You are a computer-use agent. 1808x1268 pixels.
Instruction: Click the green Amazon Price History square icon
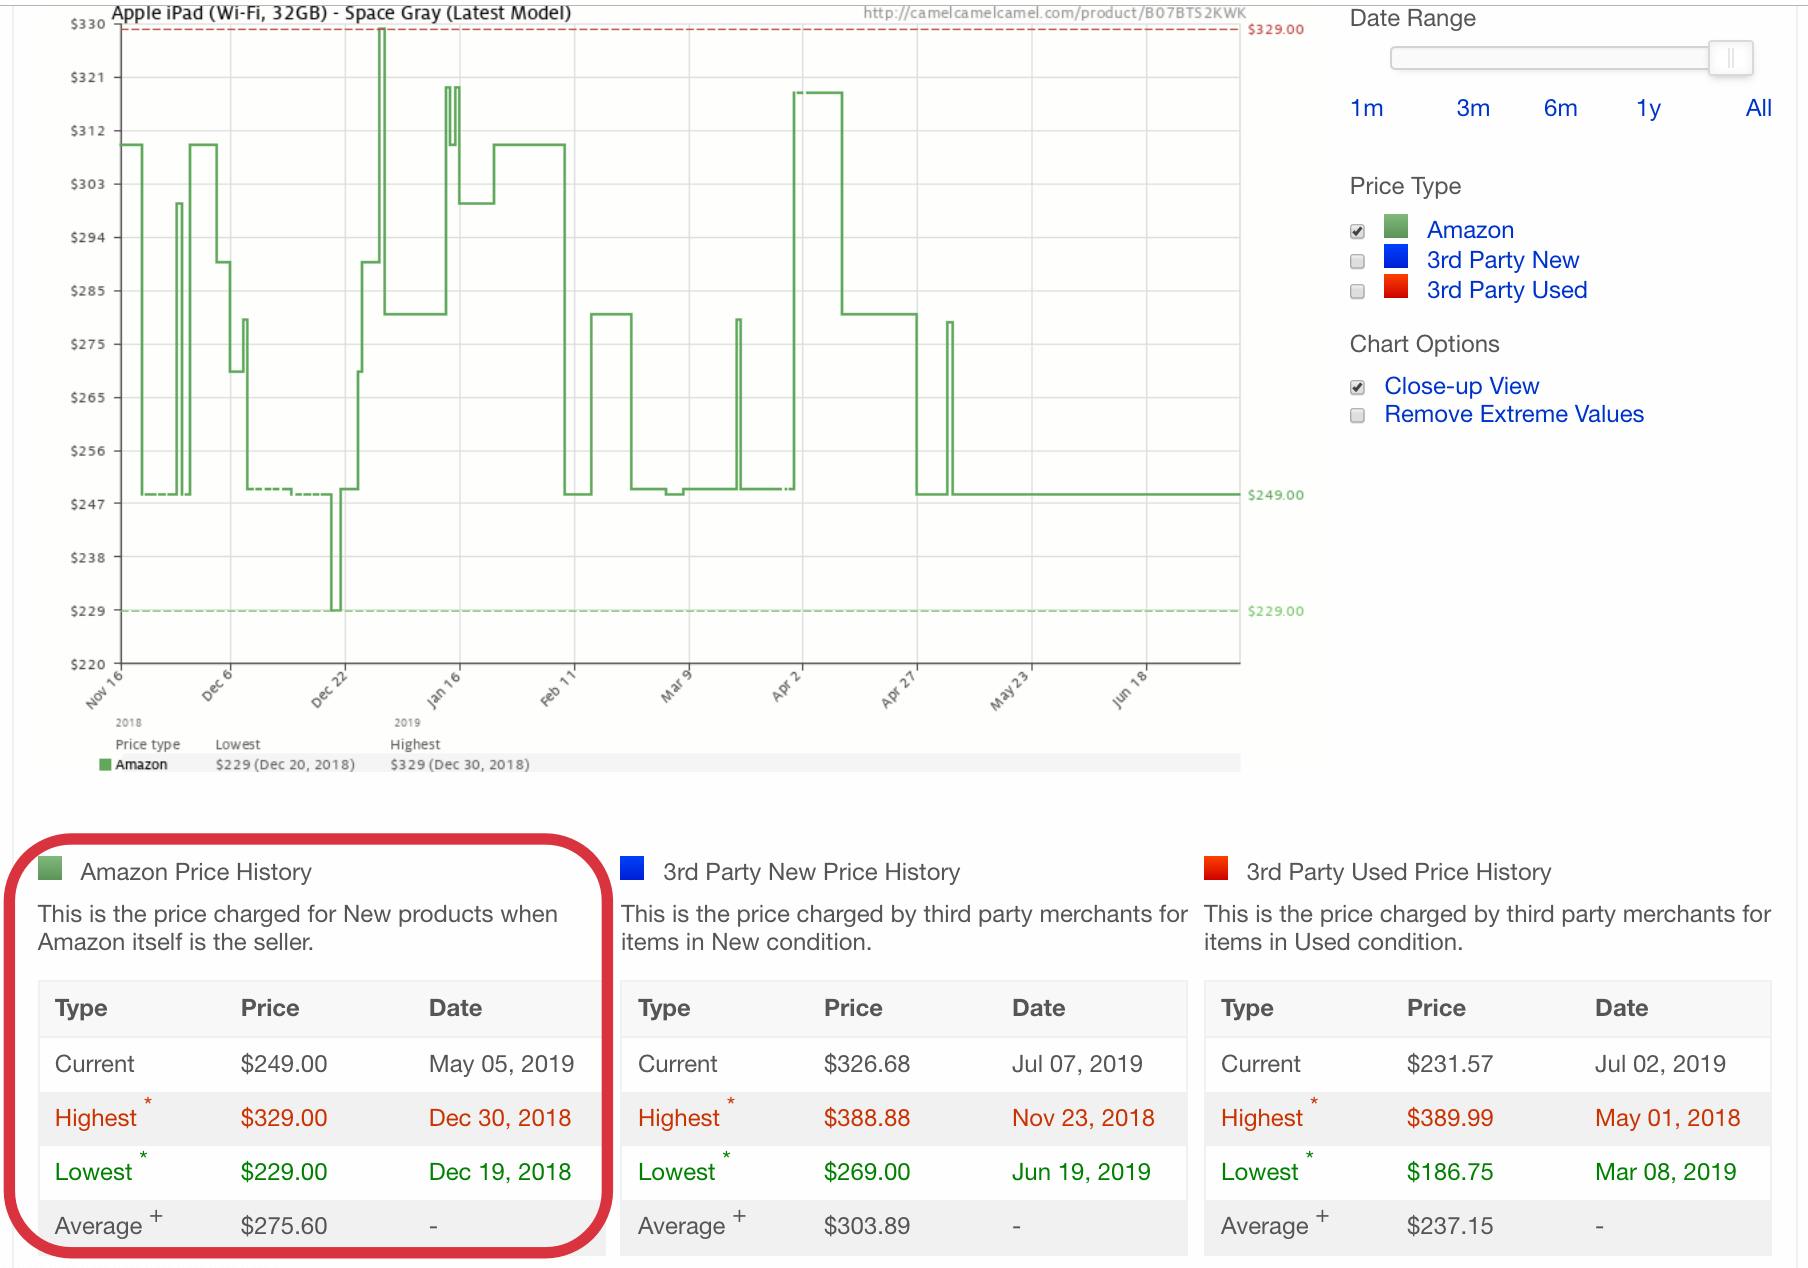pyautogui.click(x=50, y=868)
